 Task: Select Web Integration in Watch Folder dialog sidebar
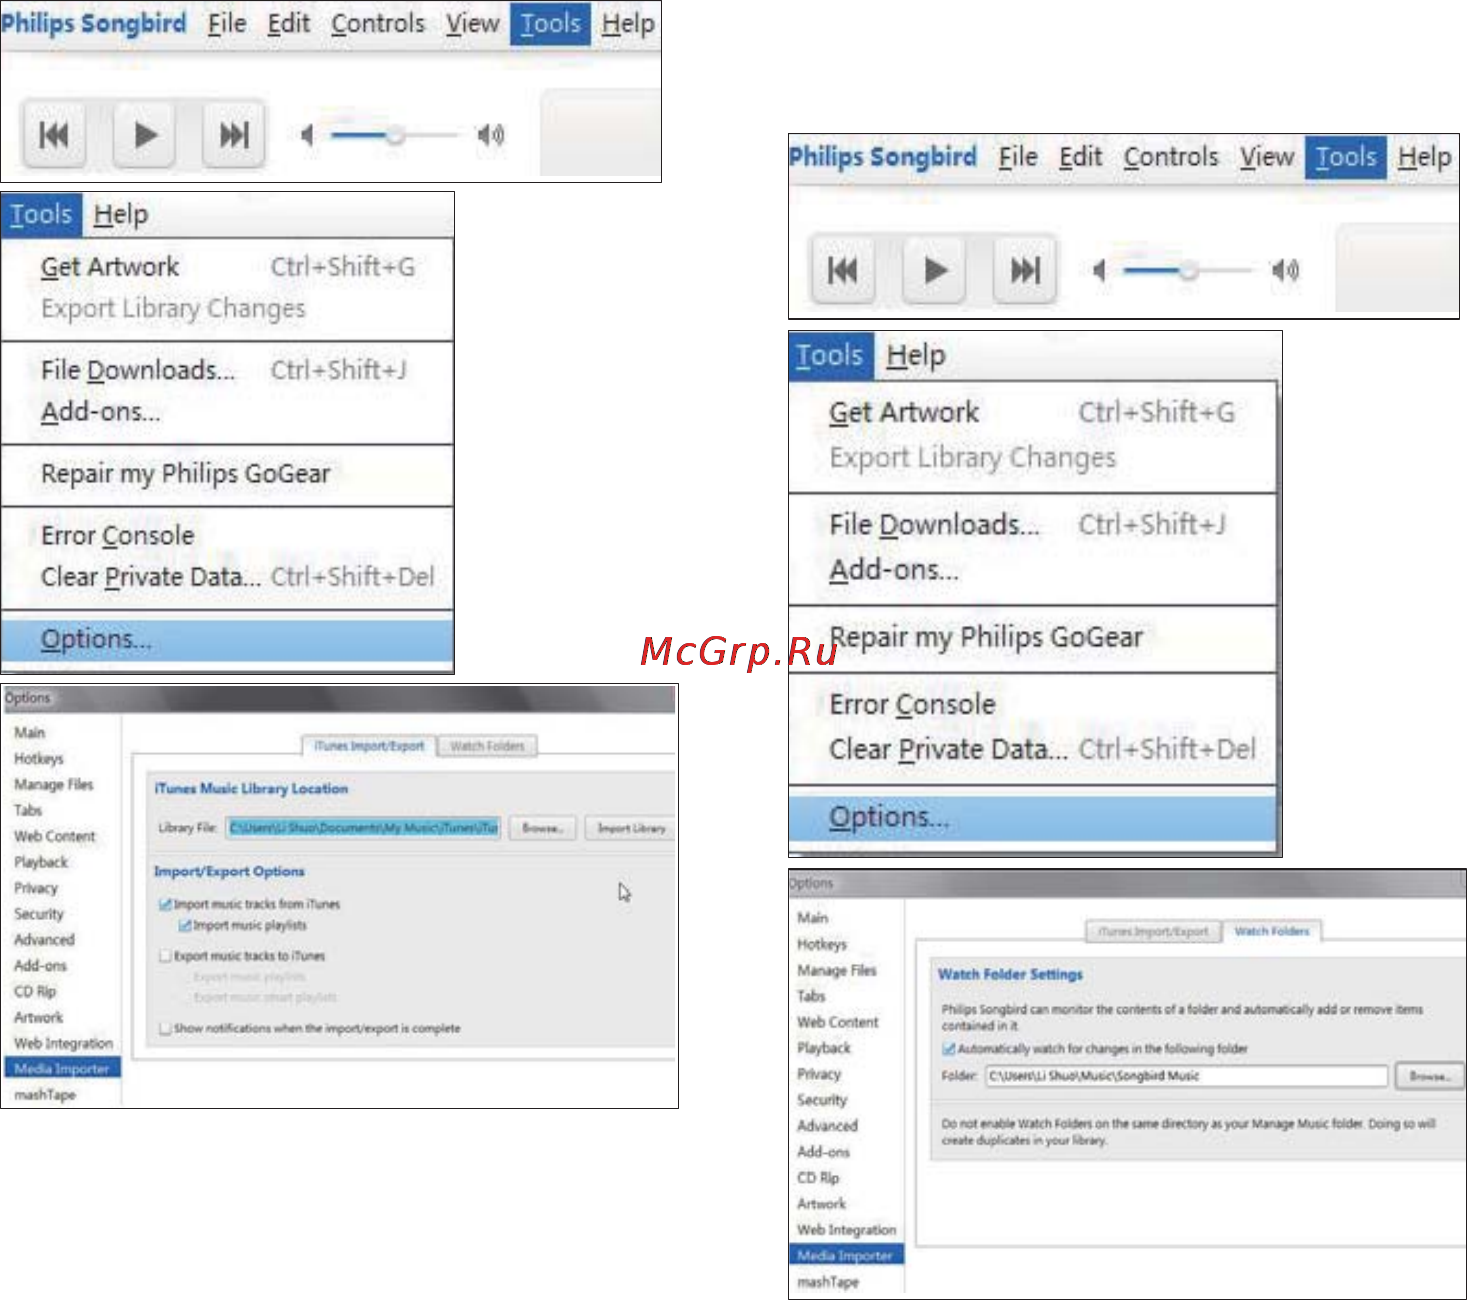click(846, 1230)
